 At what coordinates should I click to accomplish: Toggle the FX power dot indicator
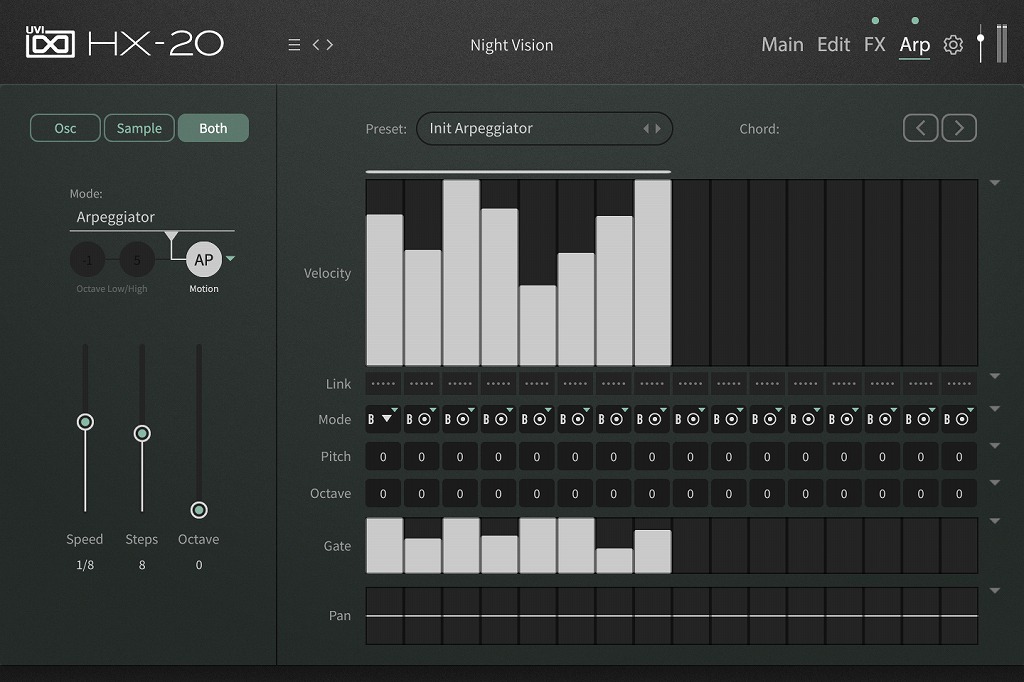coord(875,20)
